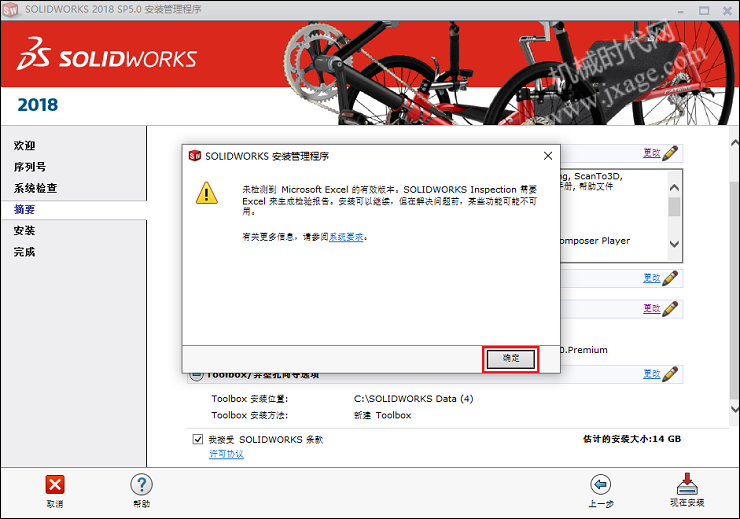
Task: Go back with the 上一步 arrow icon
Action: coord(600,485)
